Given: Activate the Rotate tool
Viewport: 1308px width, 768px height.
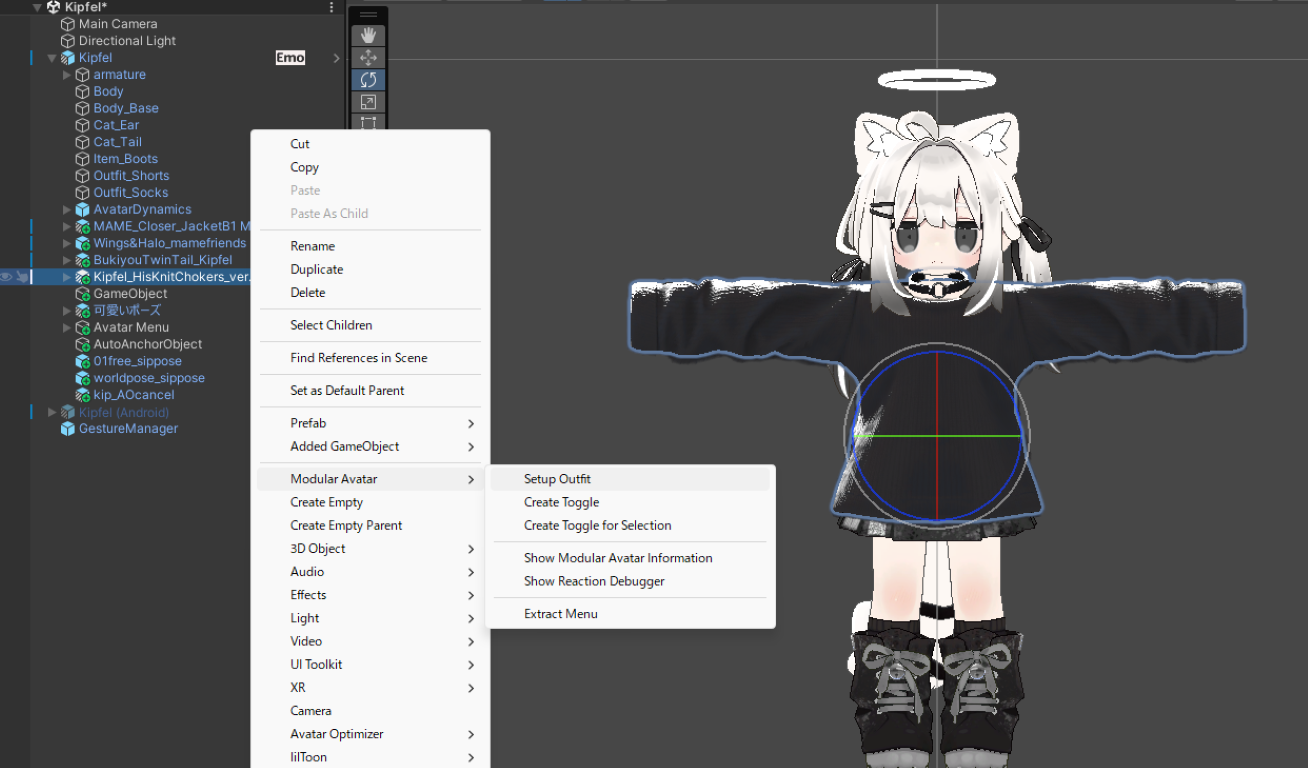Looking at the screenshot, I should point(368,80).
